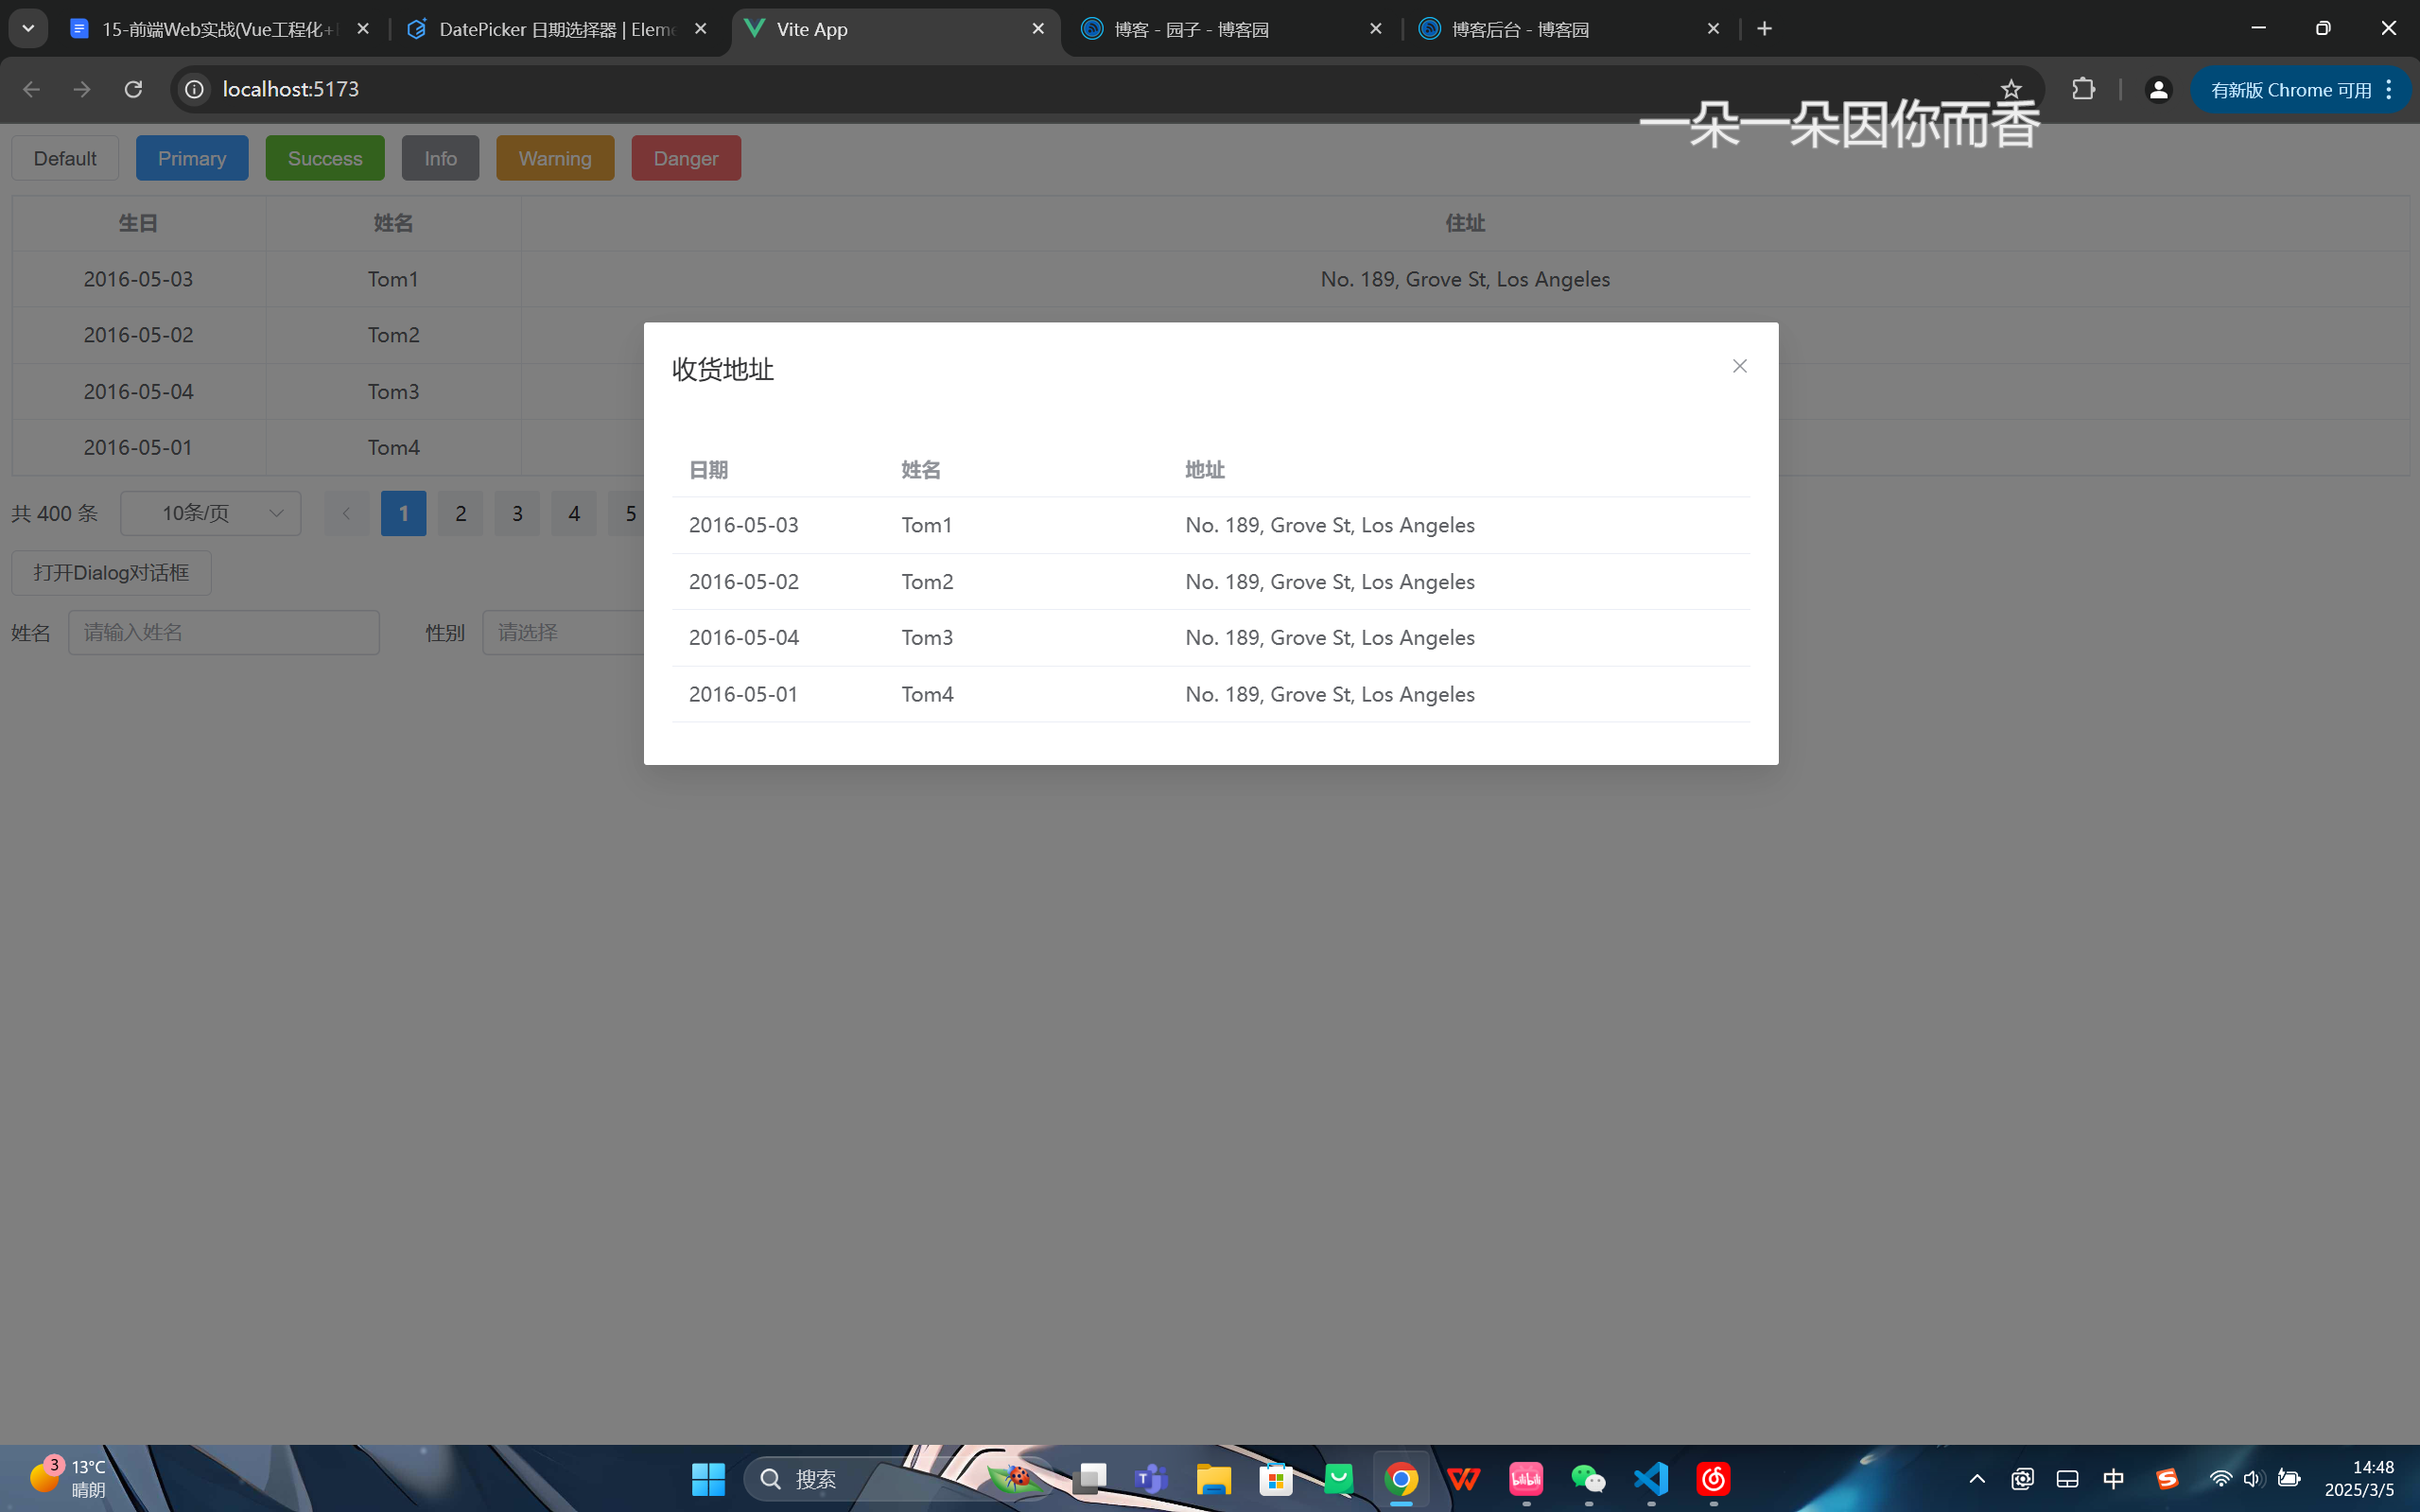Screen dimensions: 2420x1512
Task: View site information icon beside localhost
Action: click(194, 89)
